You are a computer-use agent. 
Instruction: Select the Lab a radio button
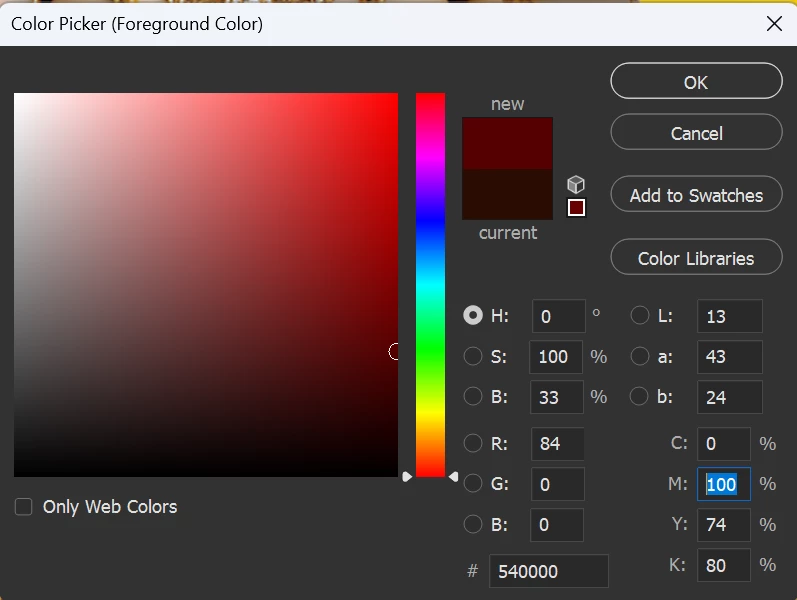click(639, 356)
